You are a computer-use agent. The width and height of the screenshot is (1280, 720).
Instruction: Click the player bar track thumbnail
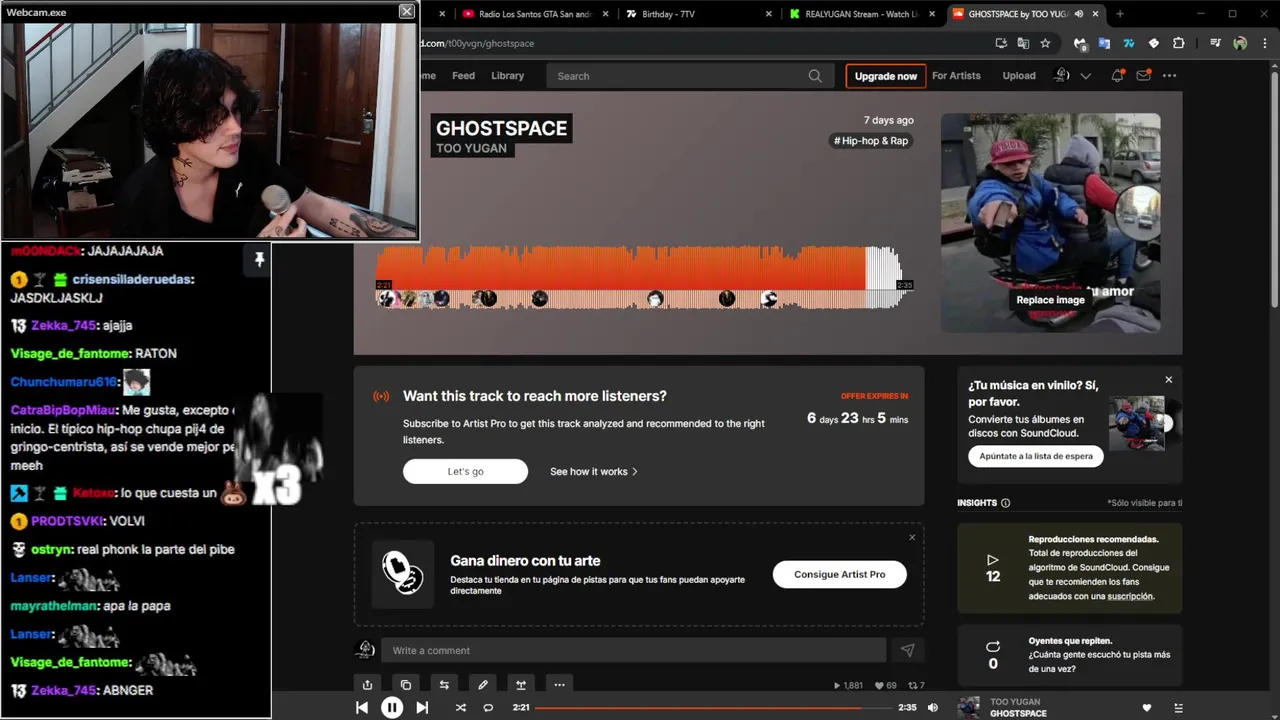click(x=969, y=708)
